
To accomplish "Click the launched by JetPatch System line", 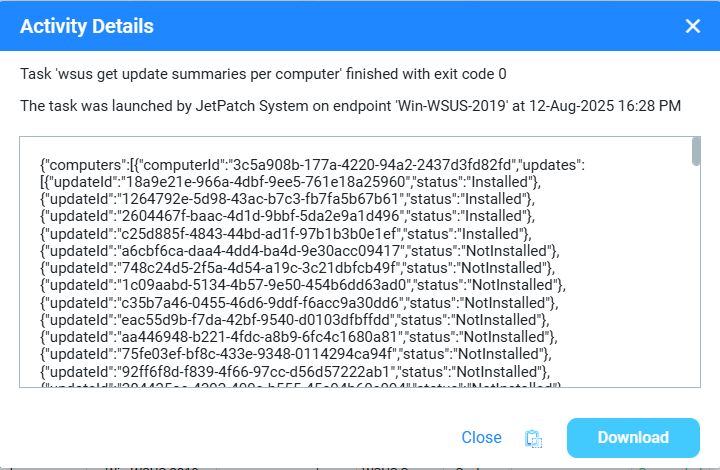I will [350, 105].
